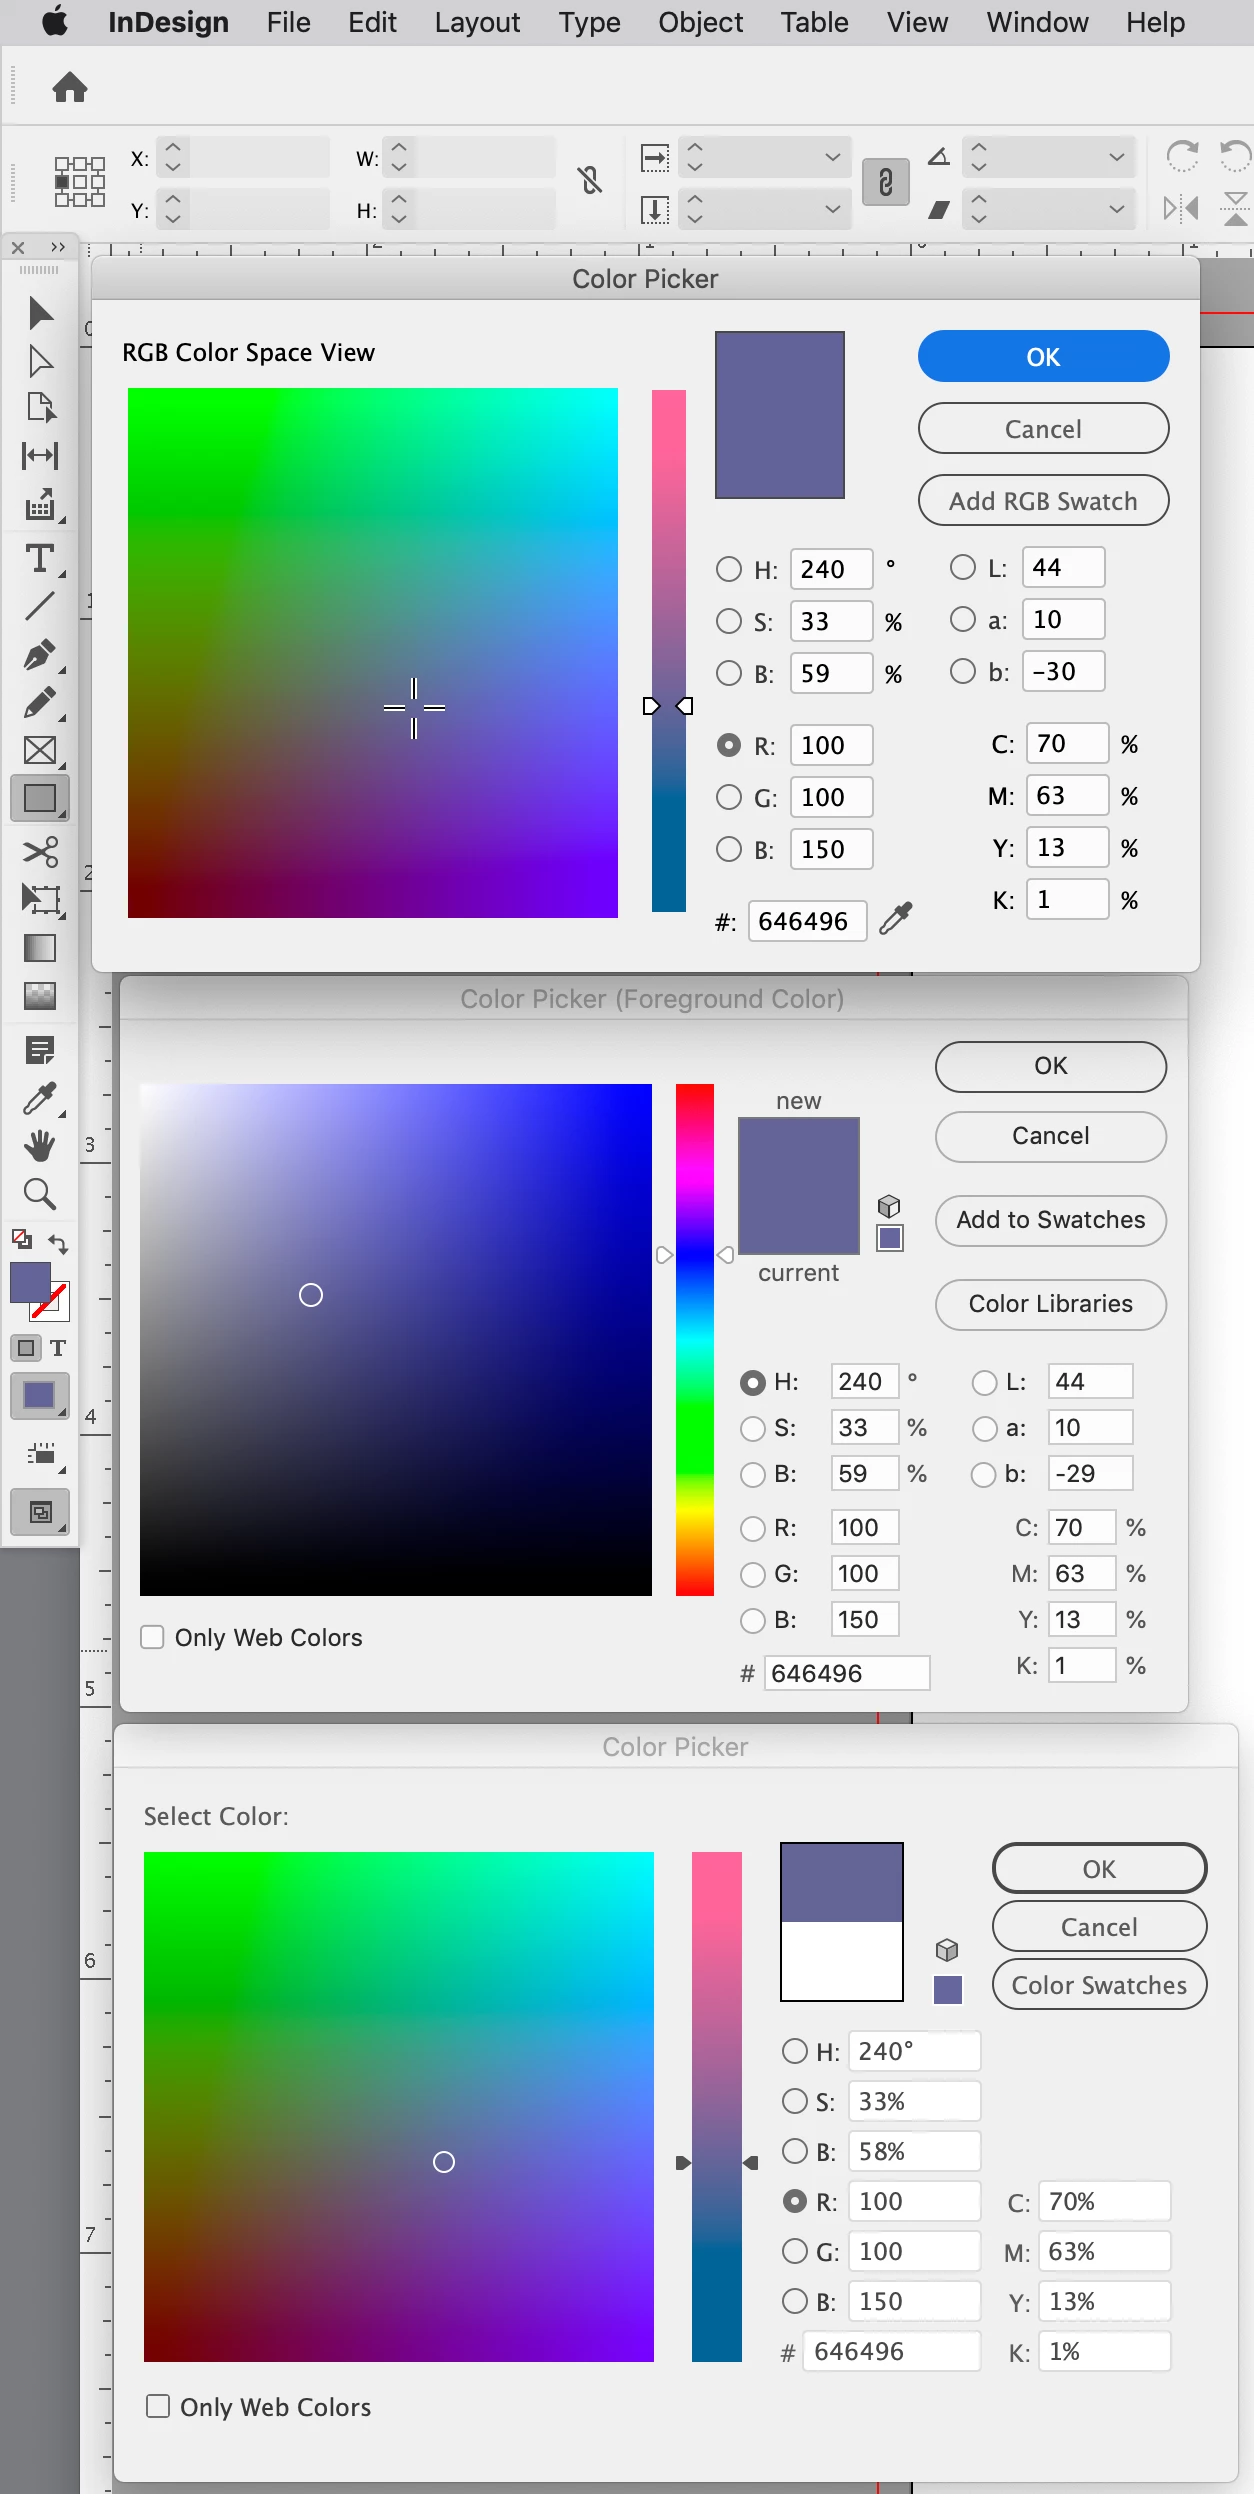Select the Rectangle tool
This screenshot has height=2494, width=1254.
(40, 799)
